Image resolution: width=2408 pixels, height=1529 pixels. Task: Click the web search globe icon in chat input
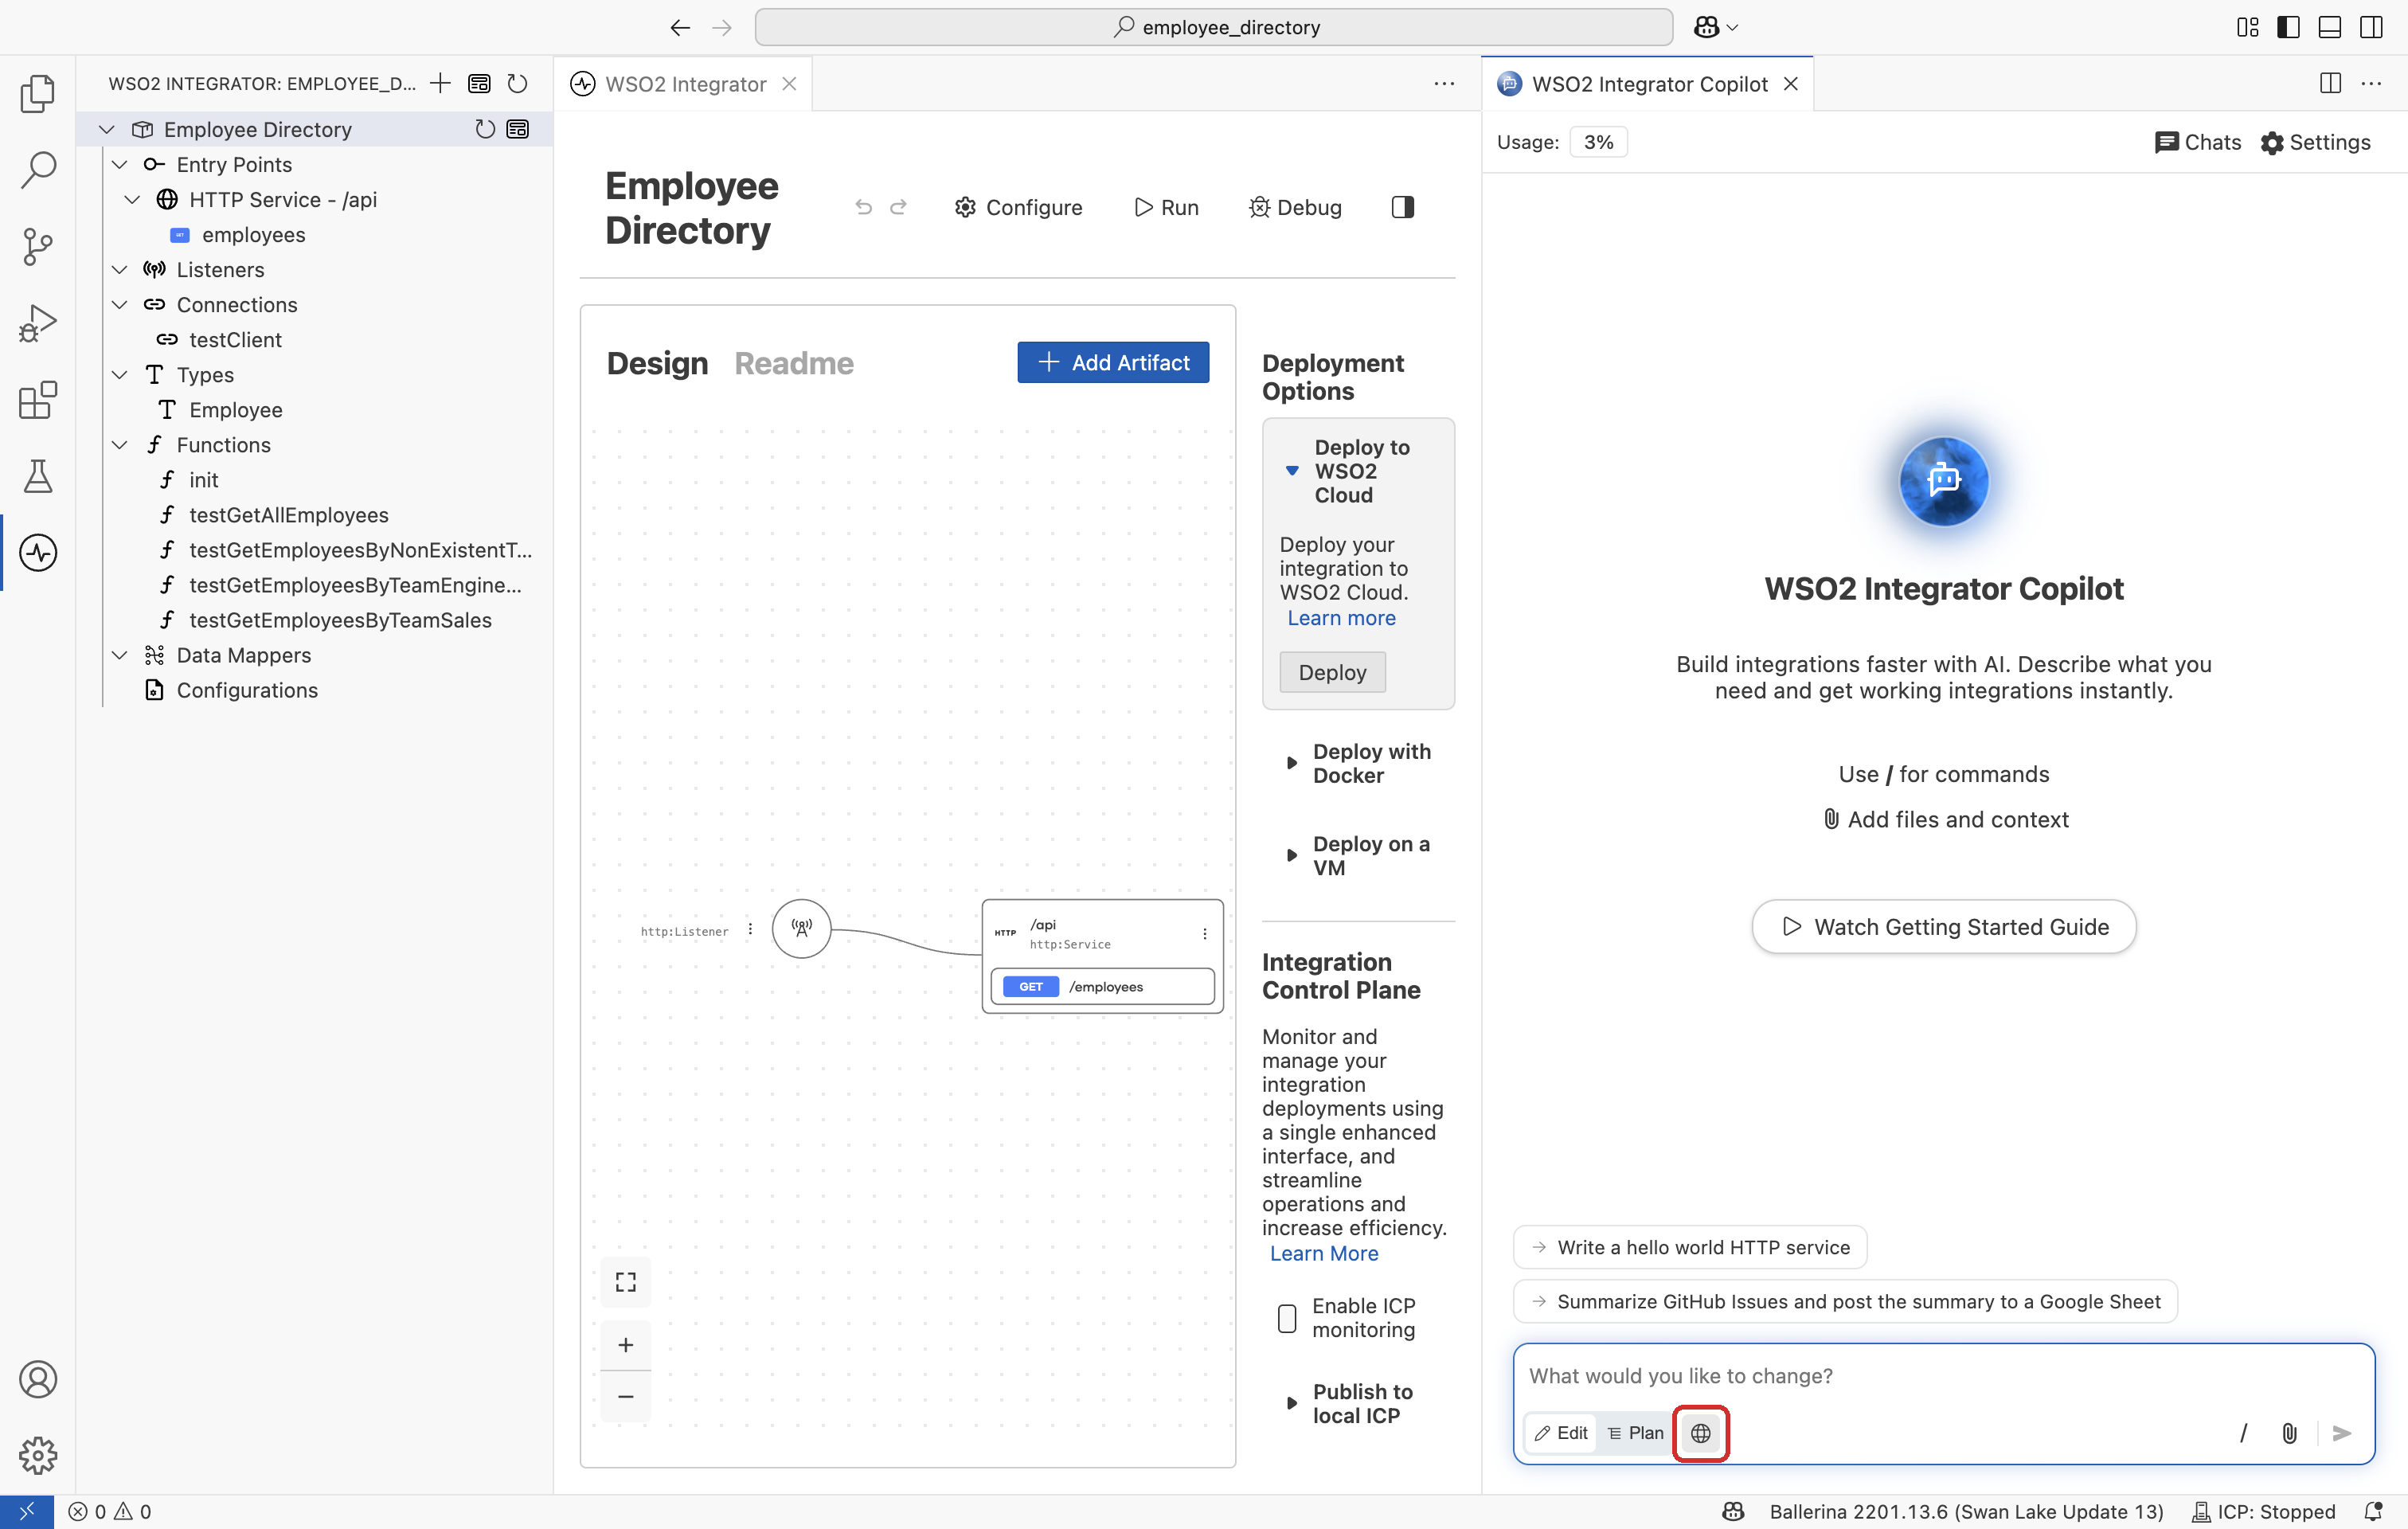tap(1700, 1433)
